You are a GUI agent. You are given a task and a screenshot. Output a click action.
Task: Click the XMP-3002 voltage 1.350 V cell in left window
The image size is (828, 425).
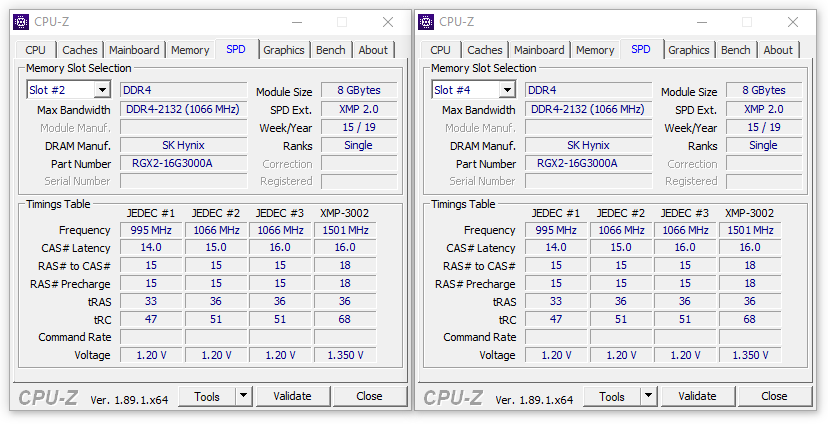(345, 355)
